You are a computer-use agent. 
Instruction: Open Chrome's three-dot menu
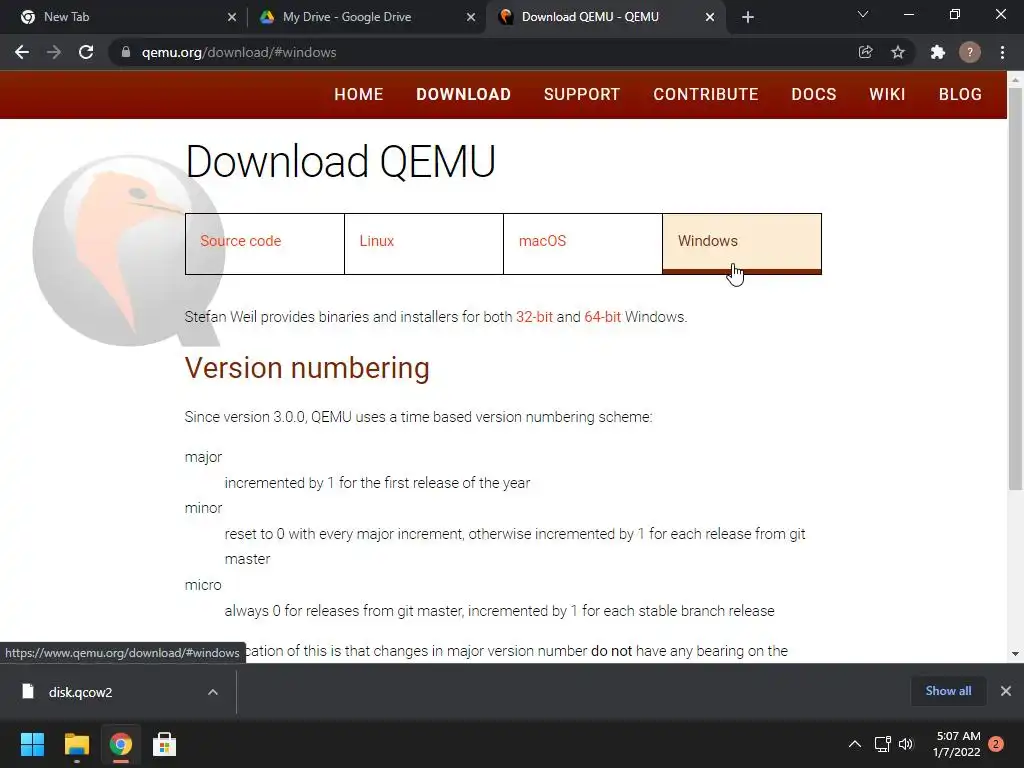pyautogui.click(x=1002, y=52)
